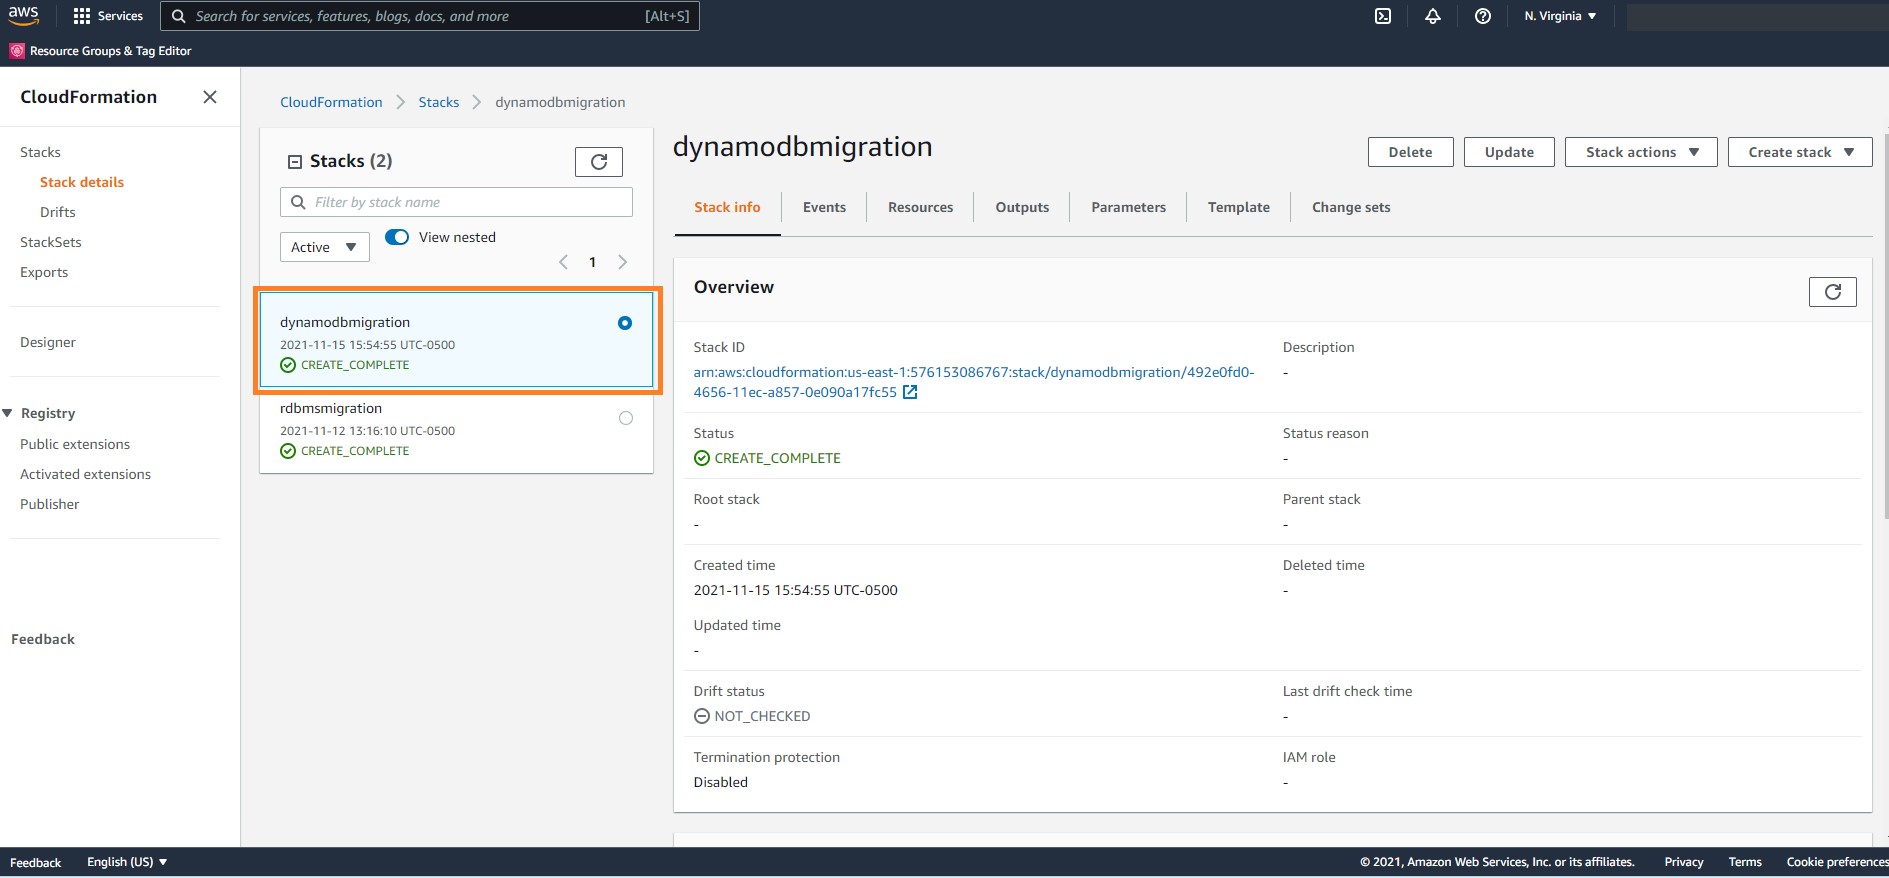
Task: Open the Terms footer link
Action: (x=1745, y=862)
